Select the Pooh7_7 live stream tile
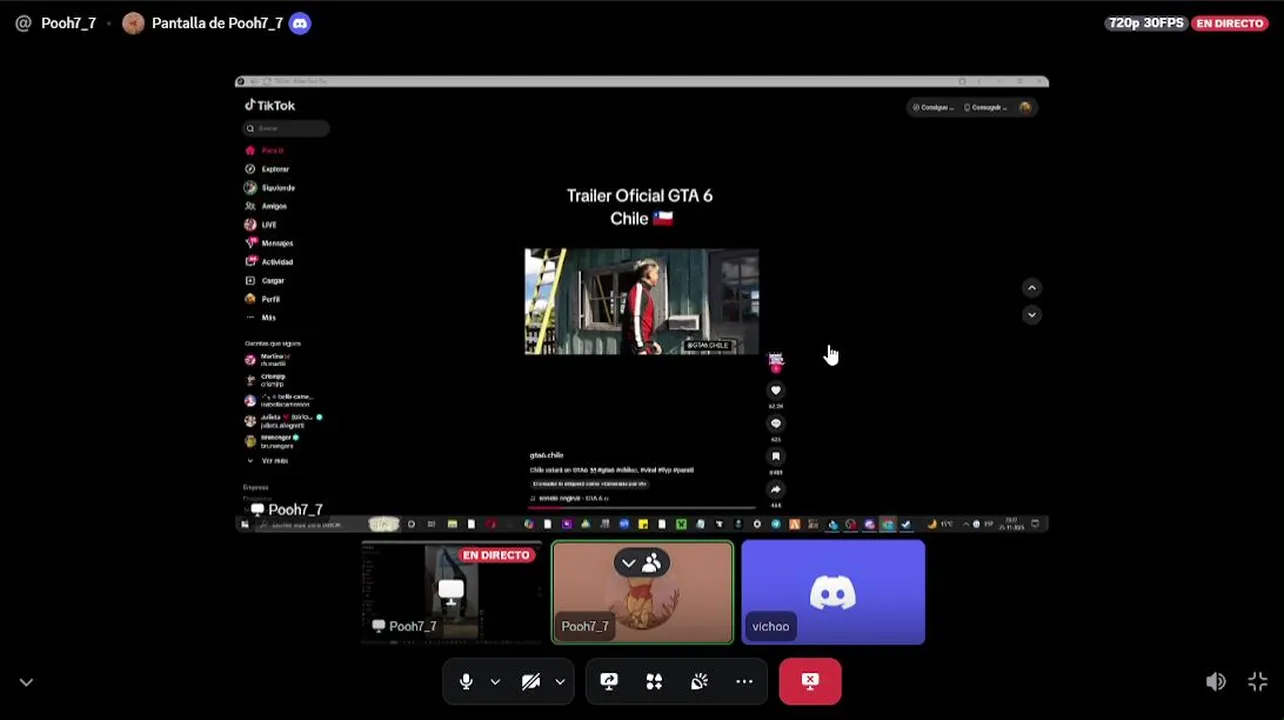Viewport: 1284px width, 720px height. click(x=451, y=593)
